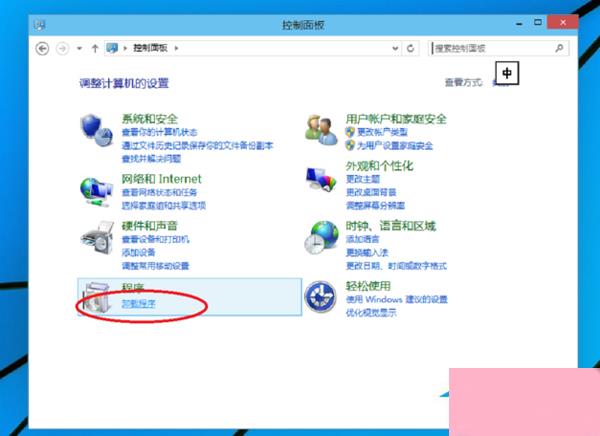600x436 pixels.
Task: Open 选择家庭组和共享选项
Action: [164, 206]
